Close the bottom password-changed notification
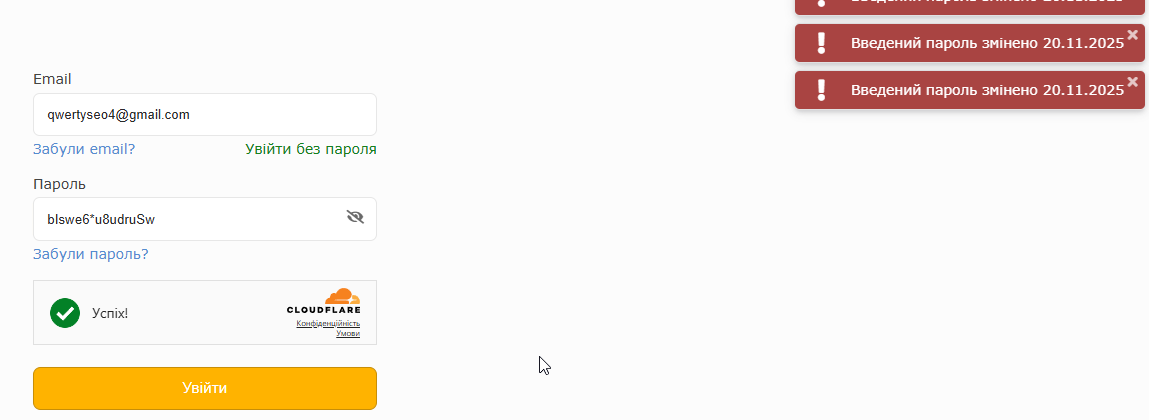 click(x=1132, y=82)
